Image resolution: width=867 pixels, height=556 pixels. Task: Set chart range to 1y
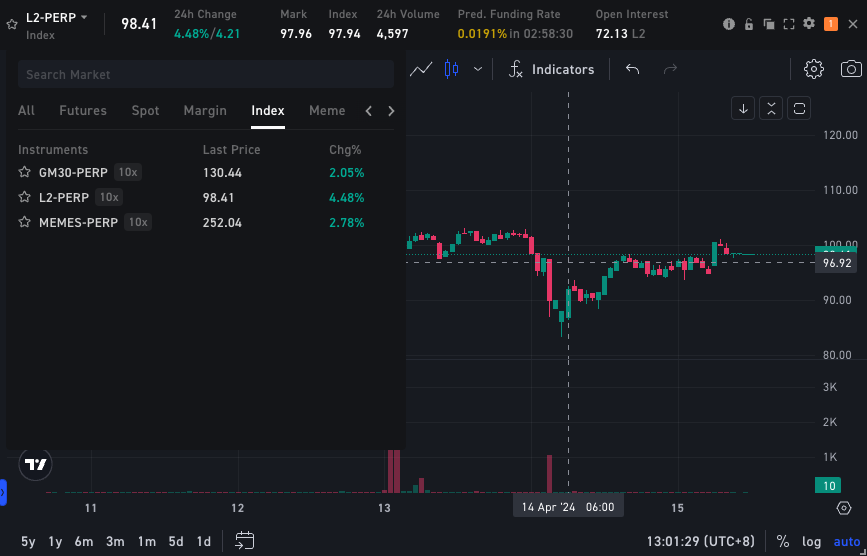55,542
